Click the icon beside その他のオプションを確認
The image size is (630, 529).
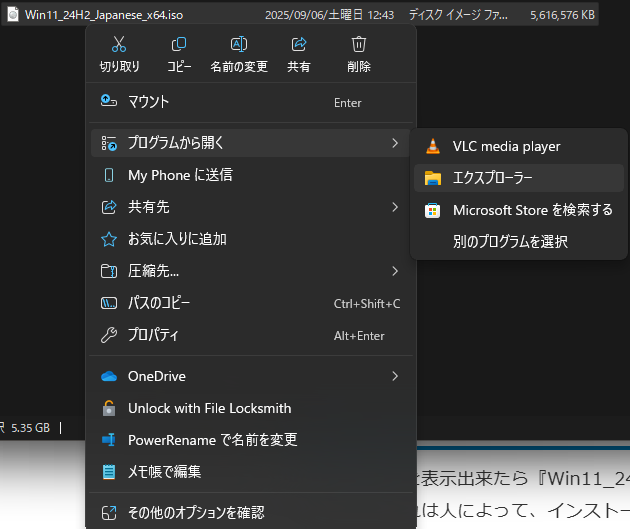pos(108,513)
